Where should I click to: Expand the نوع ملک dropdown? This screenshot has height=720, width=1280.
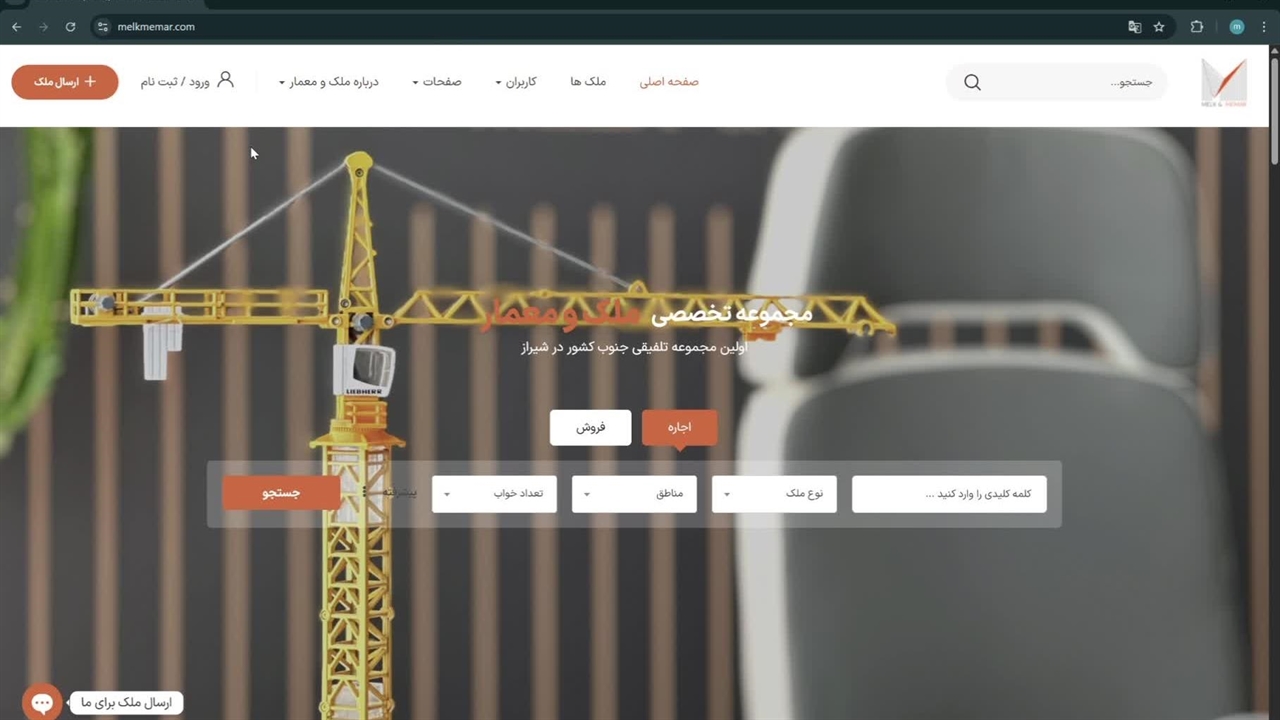tap(774, 494)
